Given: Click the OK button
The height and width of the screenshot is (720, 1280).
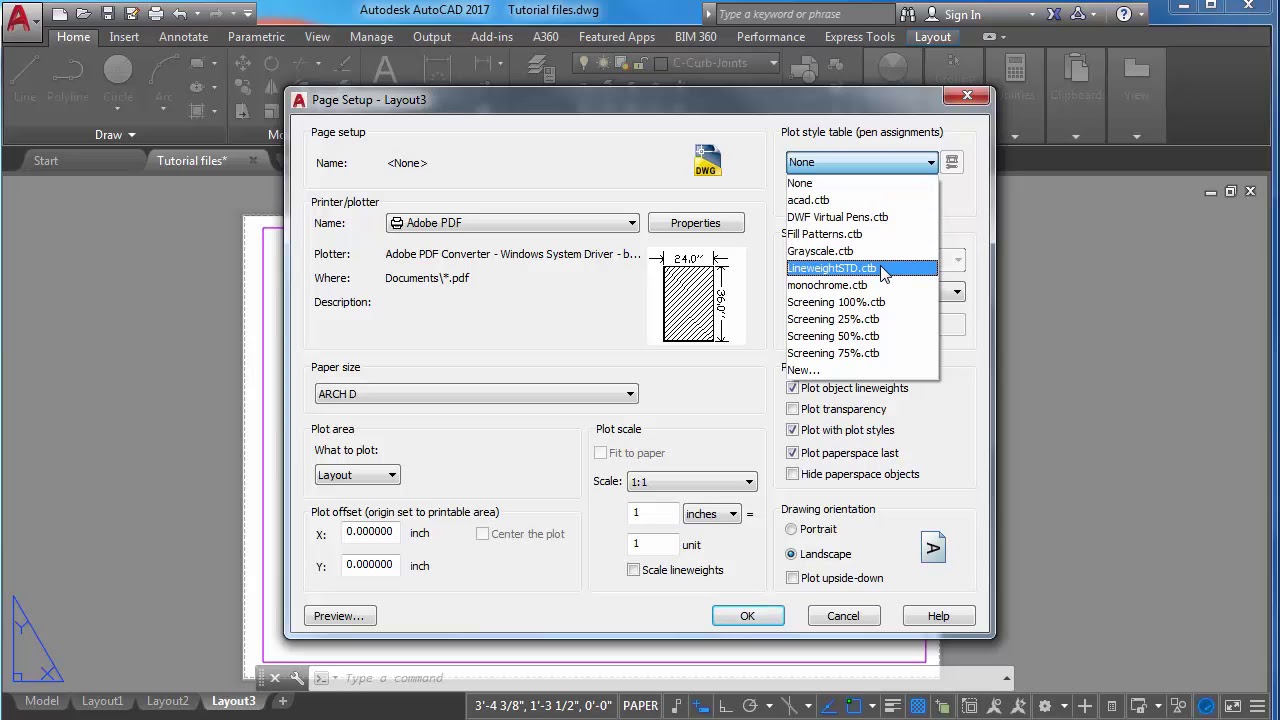Looking at the screenshot, I should tap(748, 616).
